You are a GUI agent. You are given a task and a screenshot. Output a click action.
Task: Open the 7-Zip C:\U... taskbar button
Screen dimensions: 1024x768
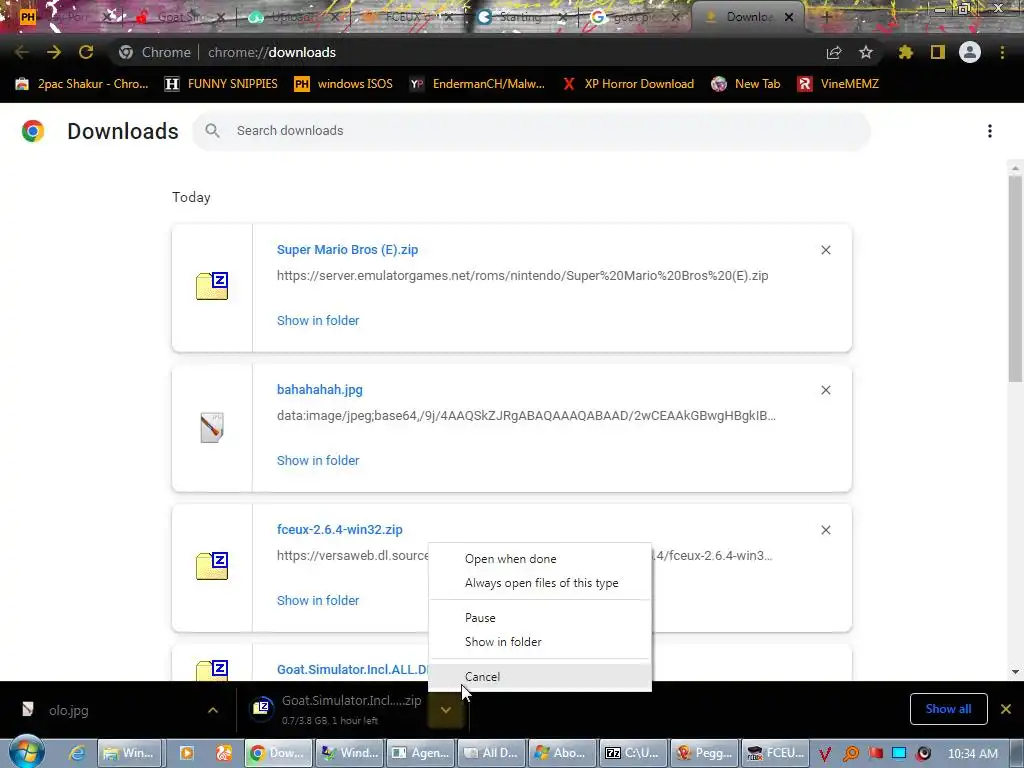pos(633,753)
